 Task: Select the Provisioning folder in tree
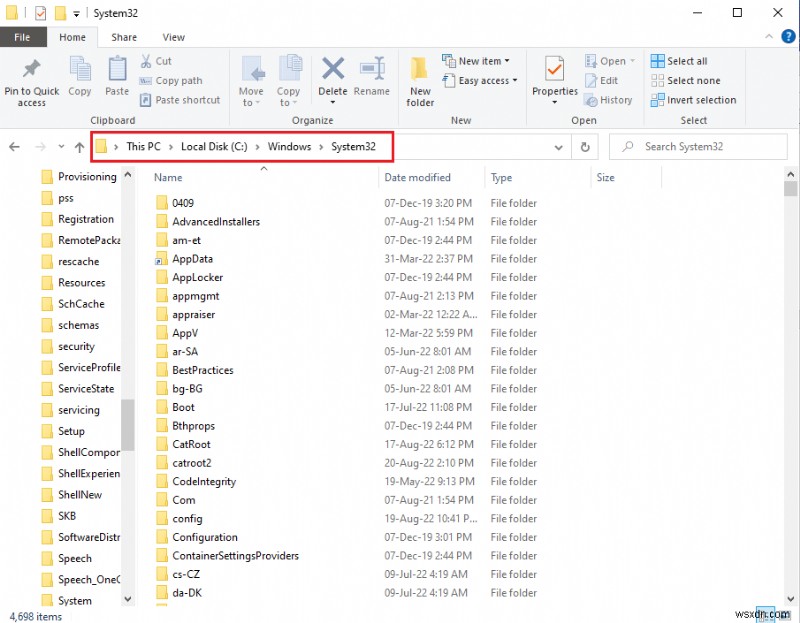click(x=80, y=177)
